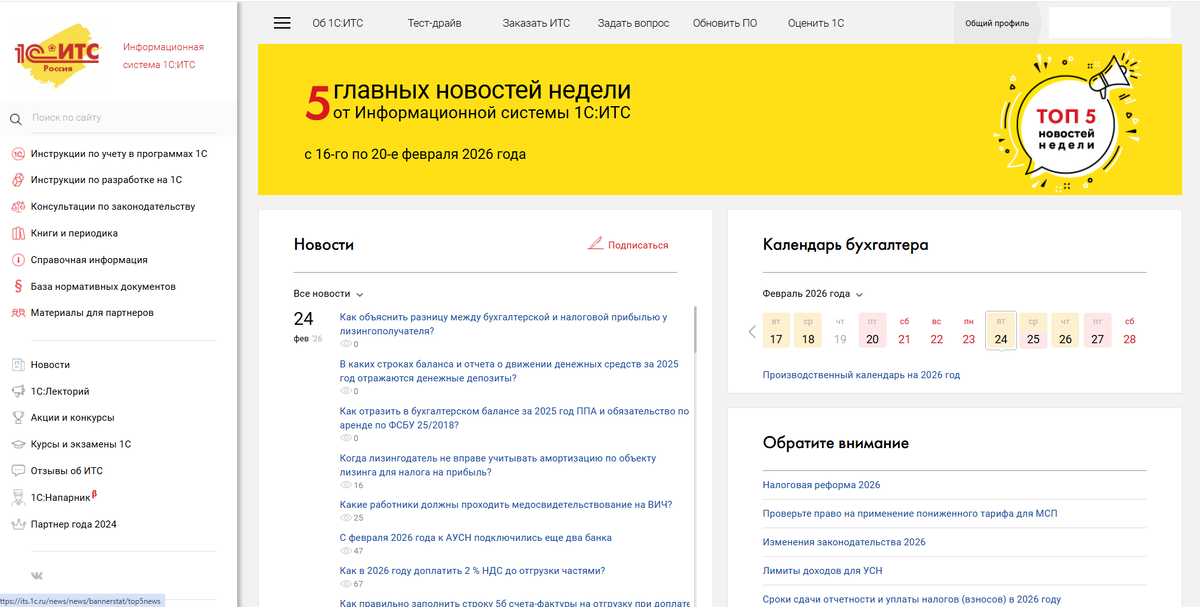Open Производственный календарь на 2026 год link
The height and width of the screenshot is (607, 1200).
[861, 375]
